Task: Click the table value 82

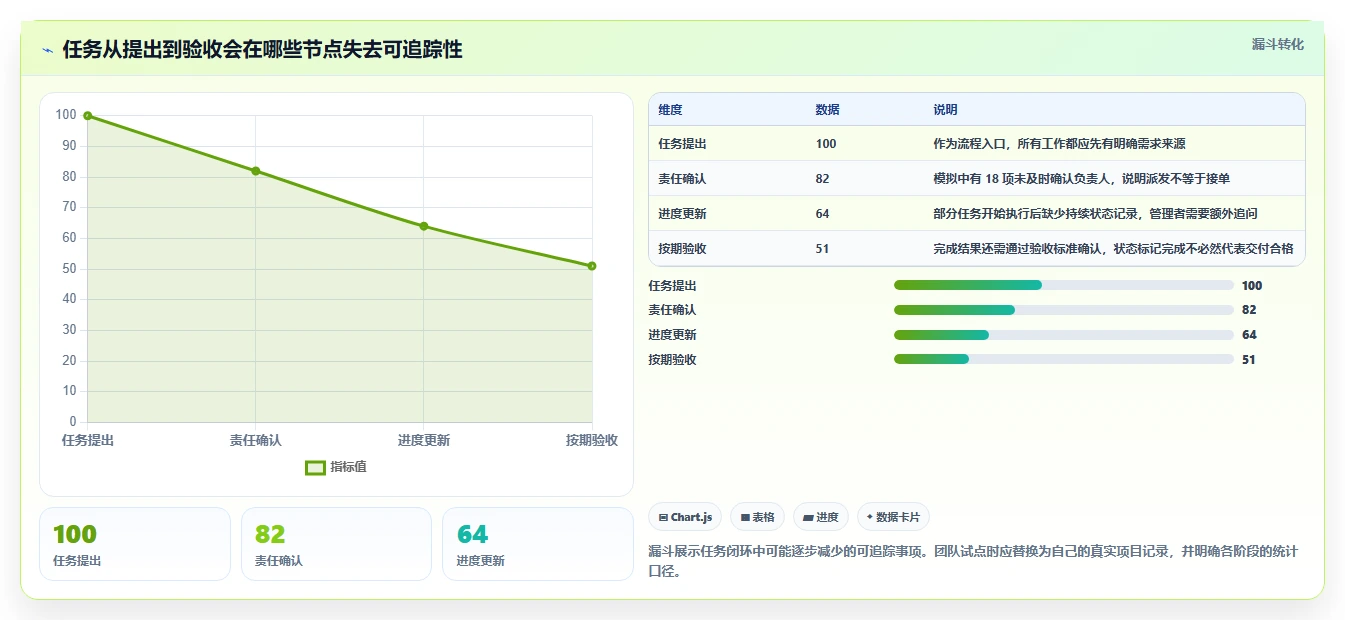Action: pyautogui.click(x=823, y=179)
